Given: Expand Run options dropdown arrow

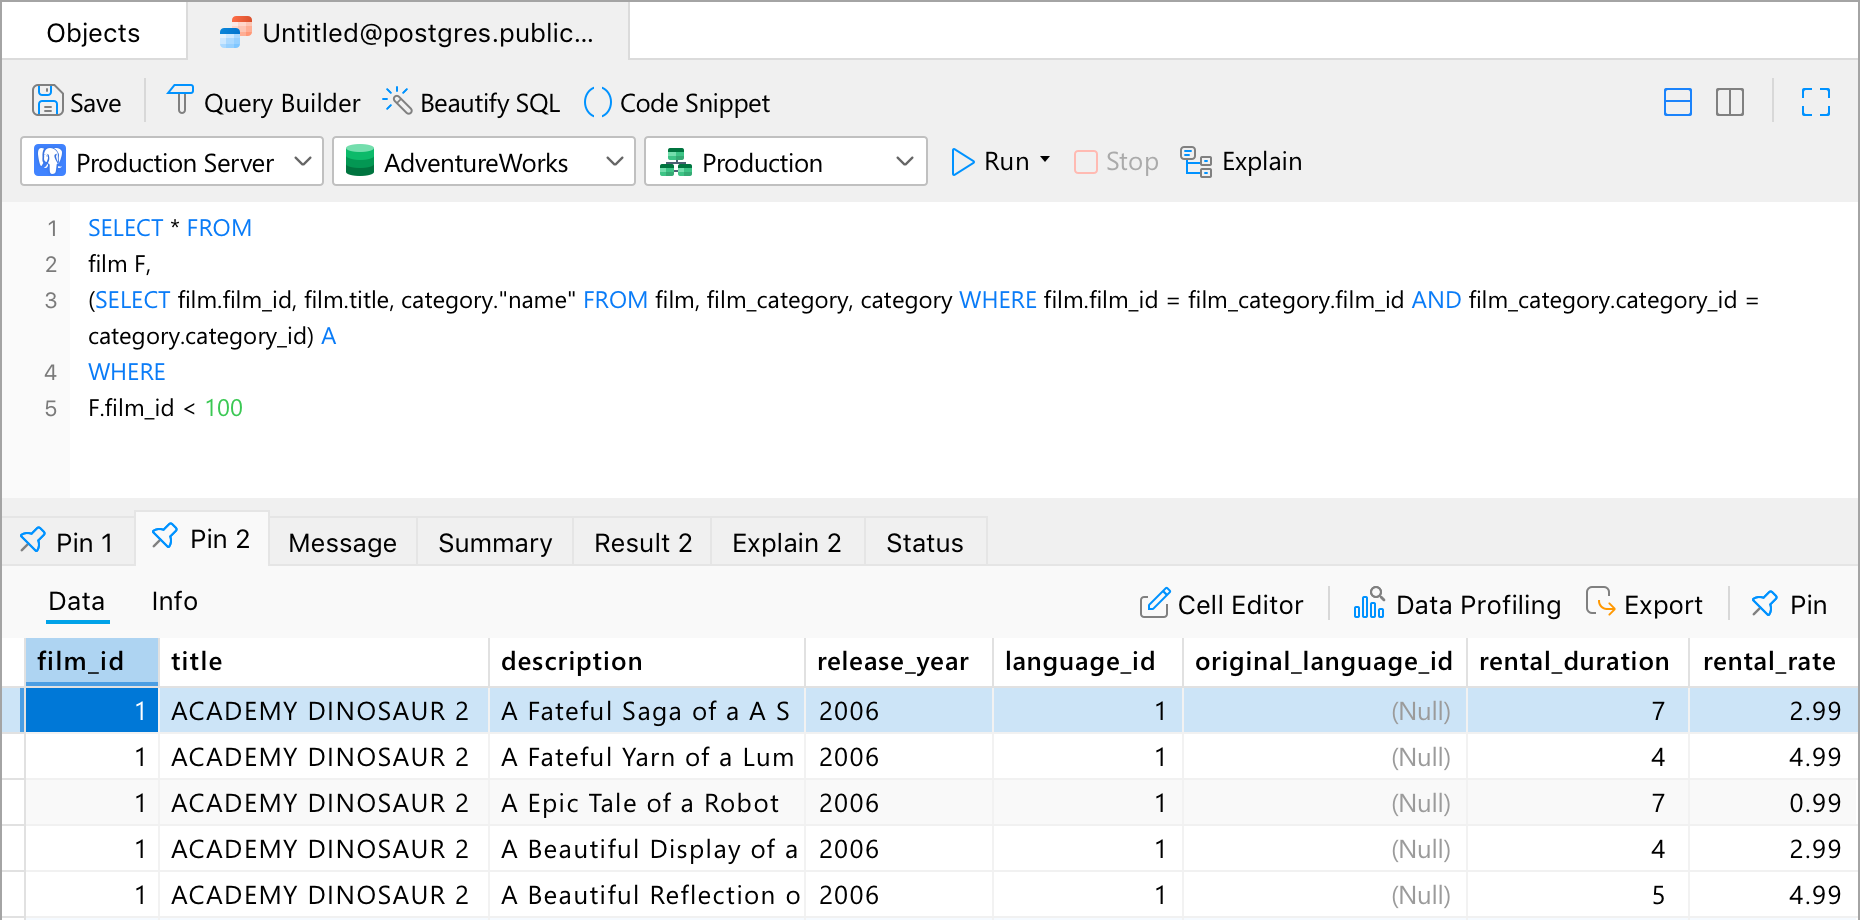Looking at the screenshot, I should click(x=1045, y=160).
